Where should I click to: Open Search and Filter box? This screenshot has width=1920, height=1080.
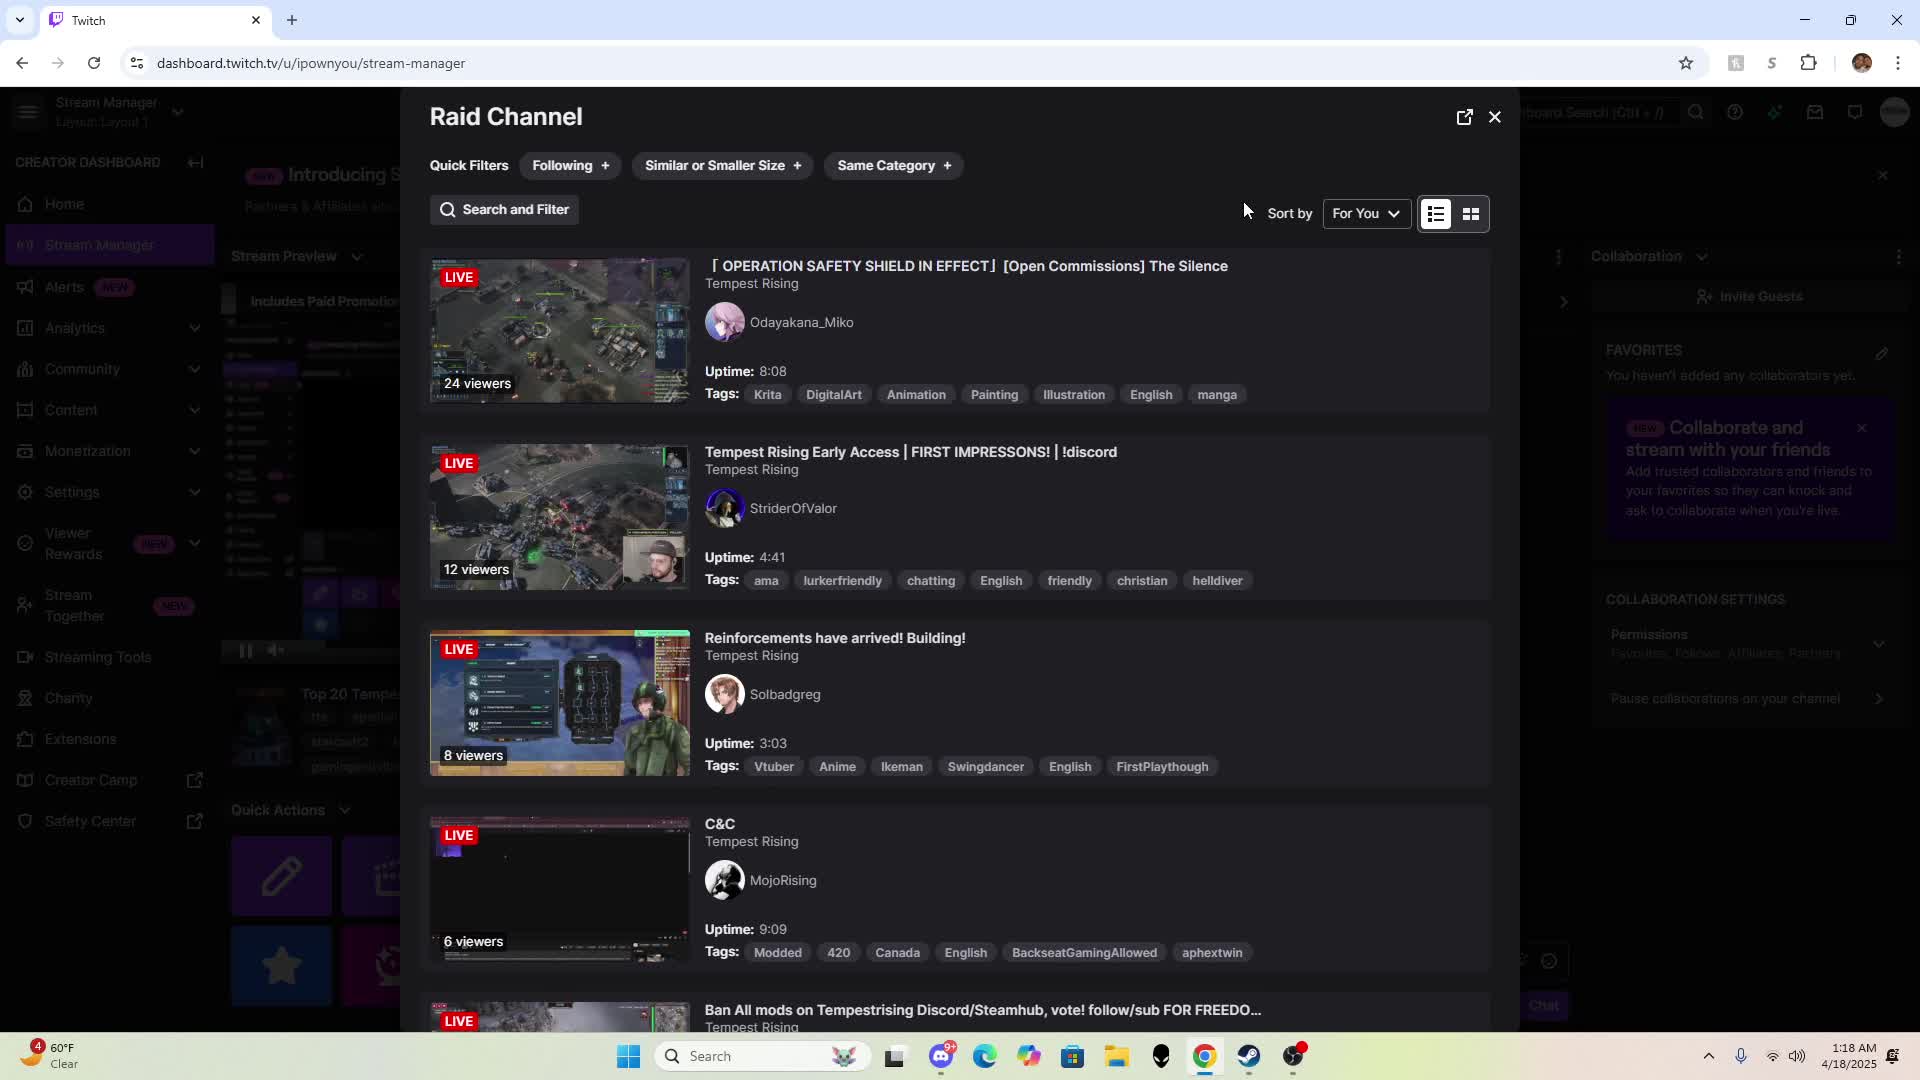point(505,210)
